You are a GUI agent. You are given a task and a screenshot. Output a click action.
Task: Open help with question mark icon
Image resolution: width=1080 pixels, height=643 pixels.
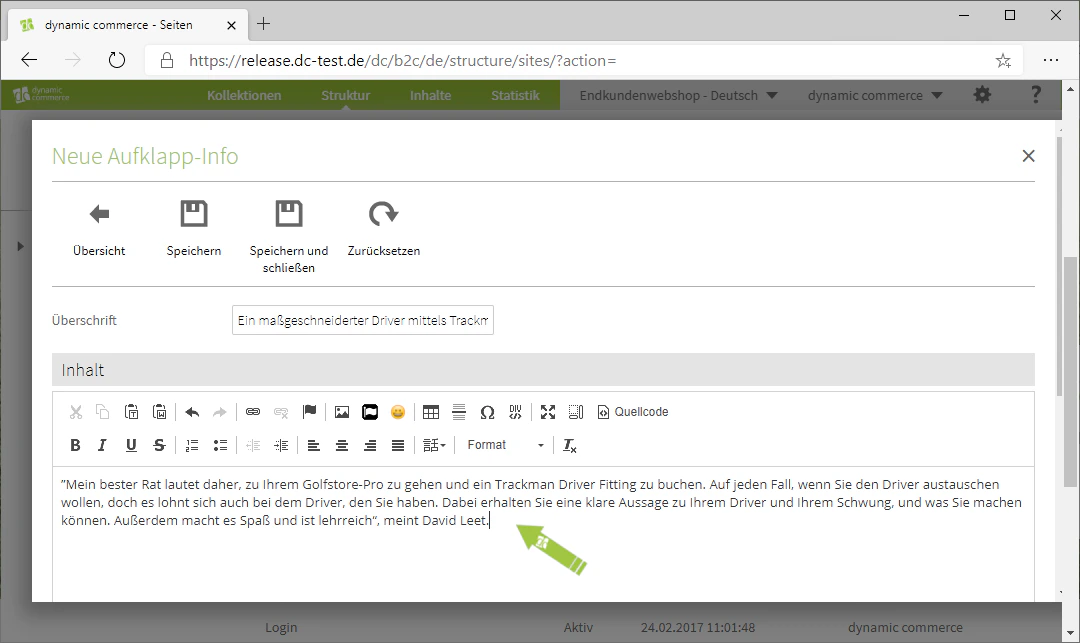(x=1035, y=94)
